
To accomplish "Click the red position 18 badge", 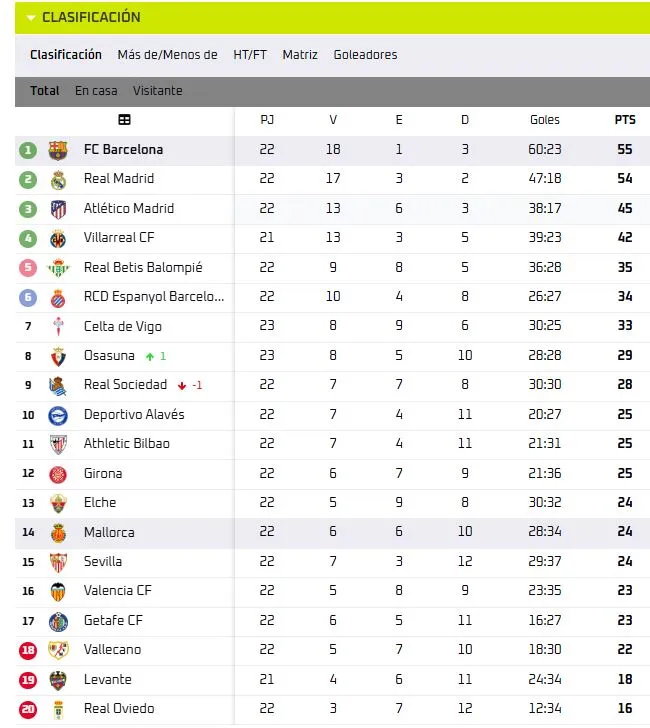I will pyautogui.click(x=28, y=650).
